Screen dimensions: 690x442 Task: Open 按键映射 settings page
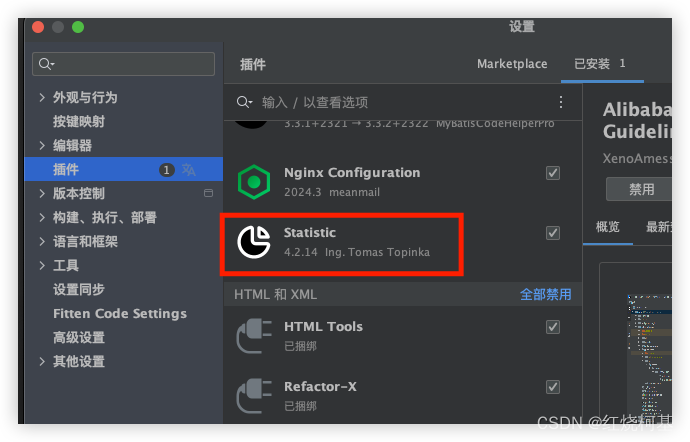pos(79,122)
